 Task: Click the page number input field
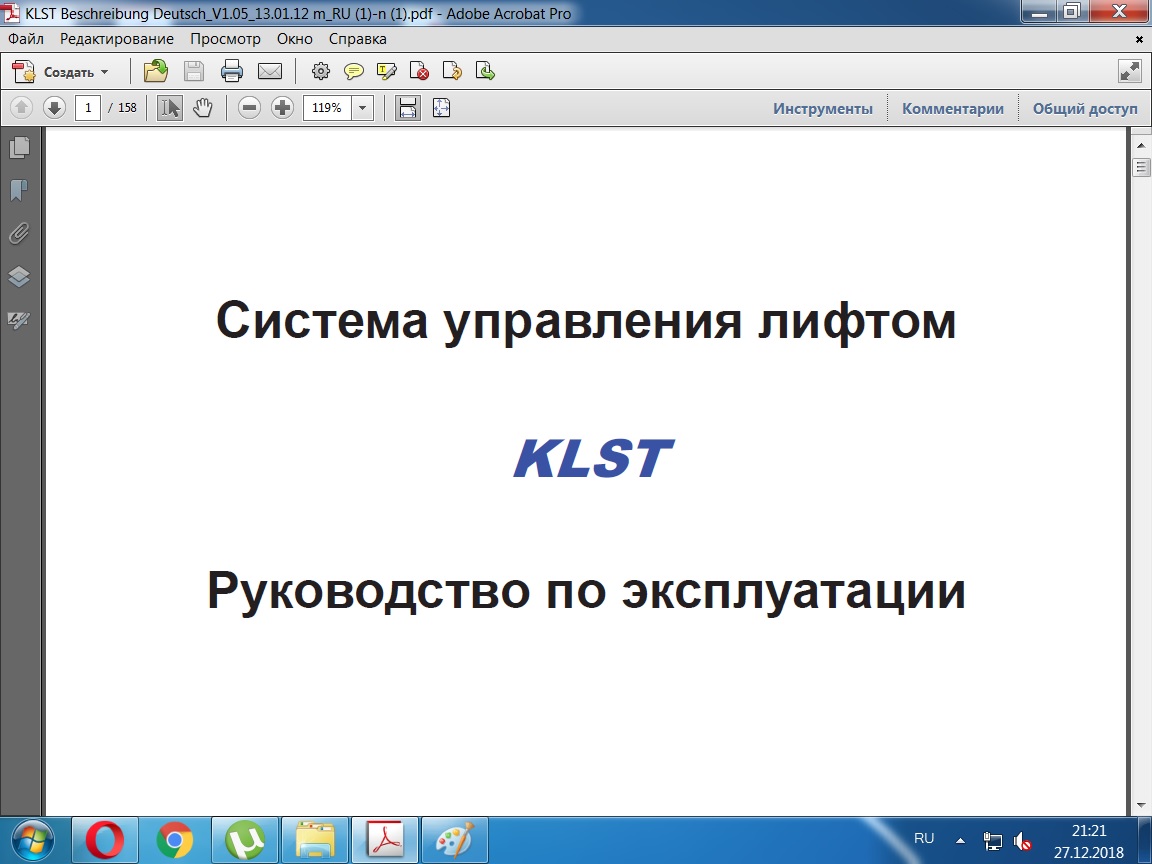(88, 108)
